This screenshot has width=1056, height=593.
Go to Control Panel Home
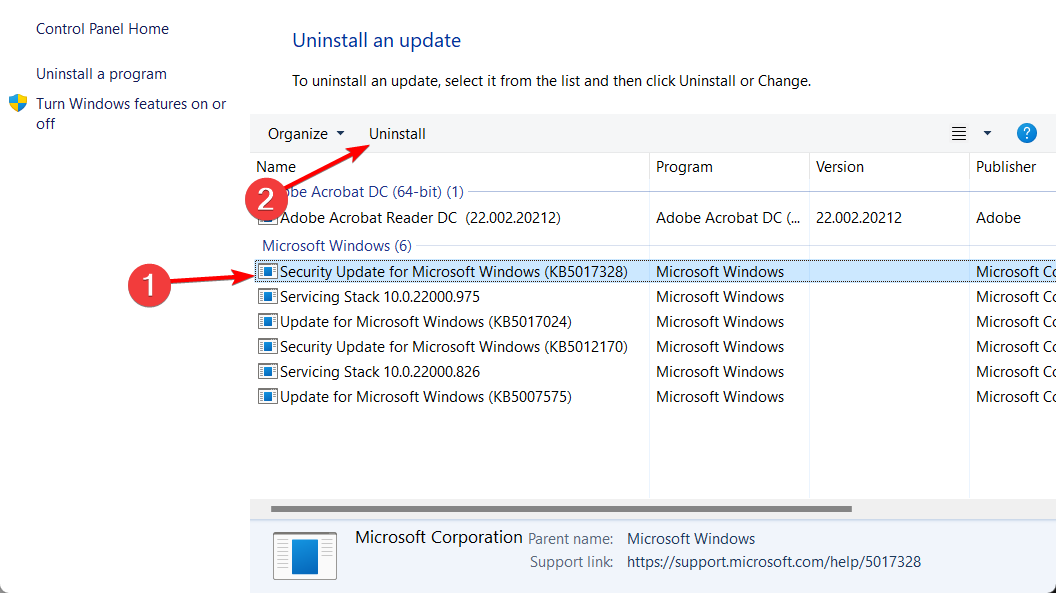point(102,29)
